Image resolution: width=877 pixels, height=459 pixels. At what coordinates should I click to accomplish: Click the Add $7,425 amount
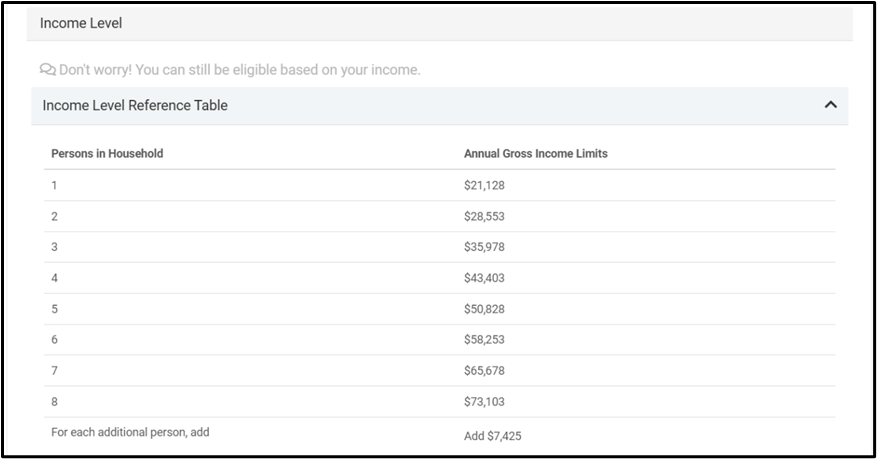492,436
